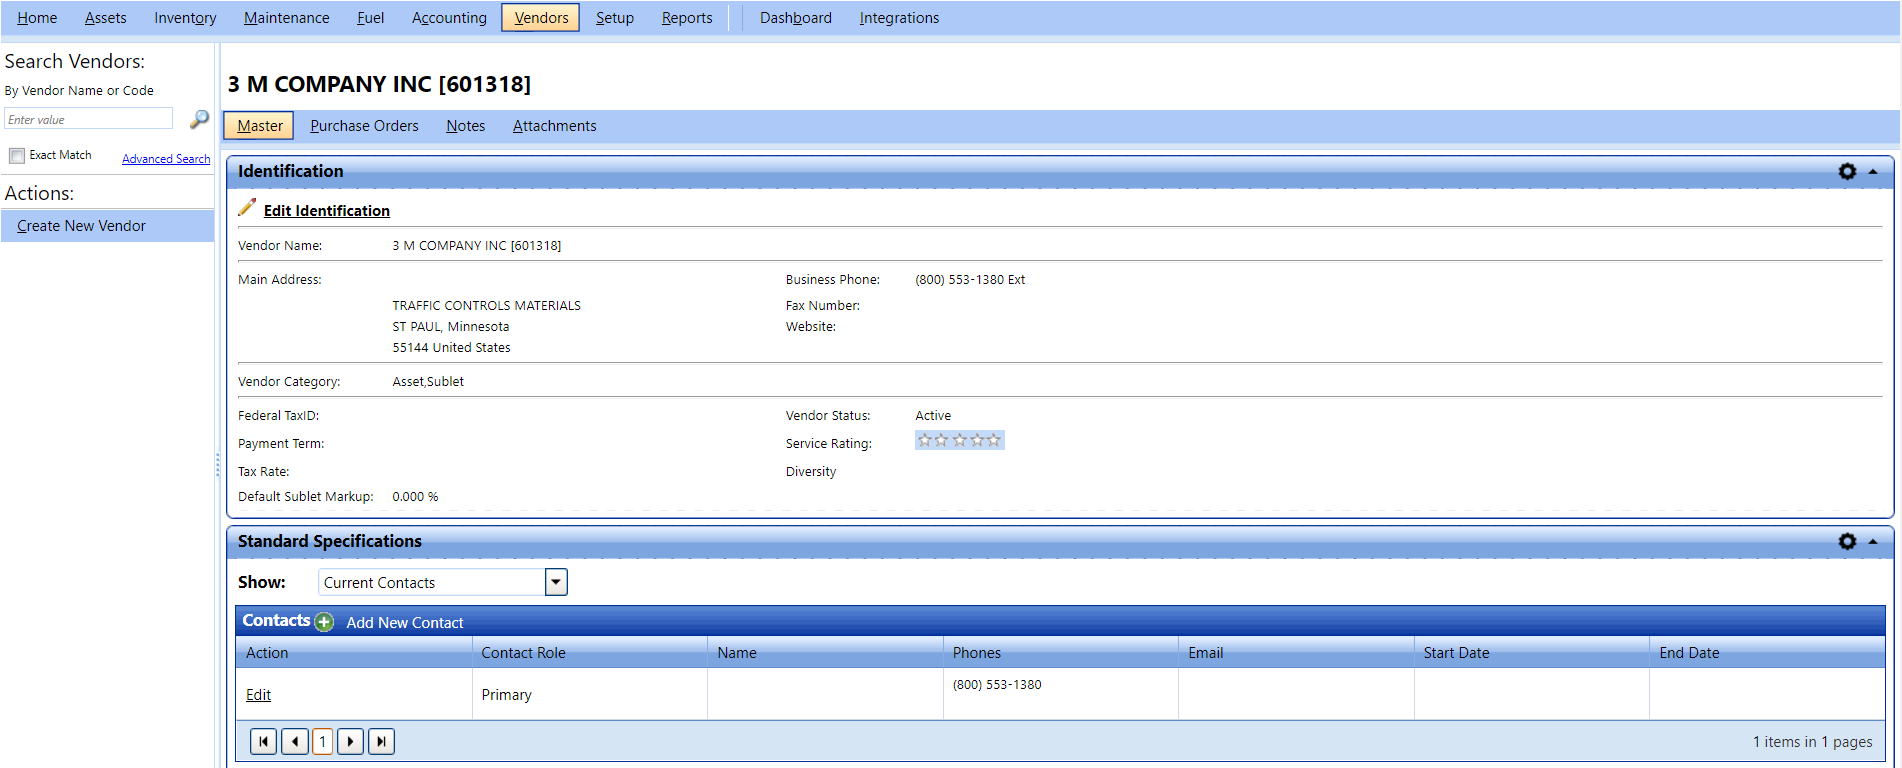Click the Asset,Sublet vendor category value
This screenshot has height=768, width=1902.
(428, 382)
